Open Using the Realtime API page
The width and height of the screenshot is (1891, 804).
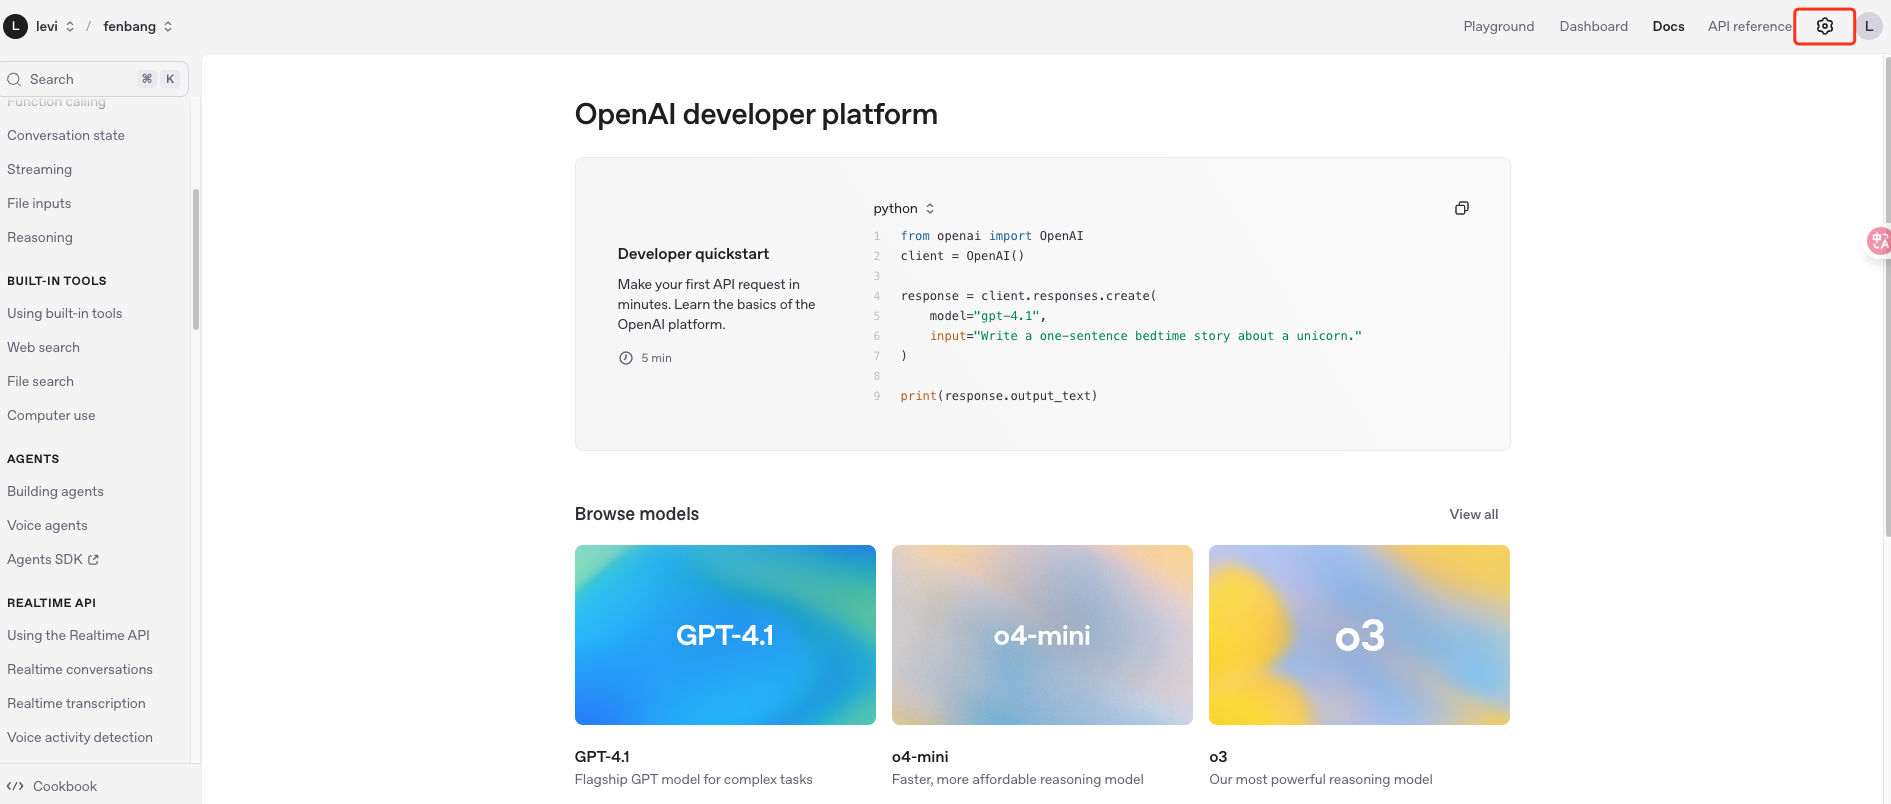click(x=78, y=635)
